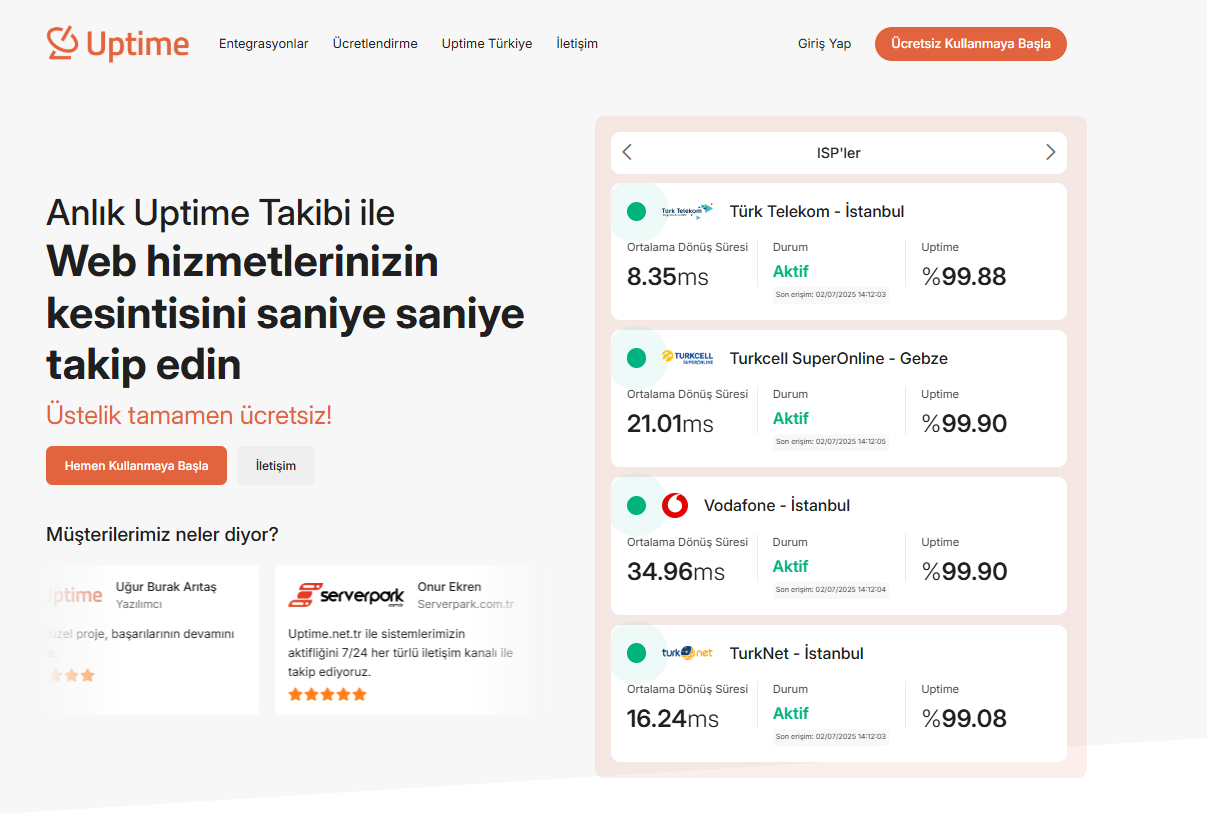The image size is (1207, 822).
Task: Click the TurkNet logo
Action: tap(687, 653)
